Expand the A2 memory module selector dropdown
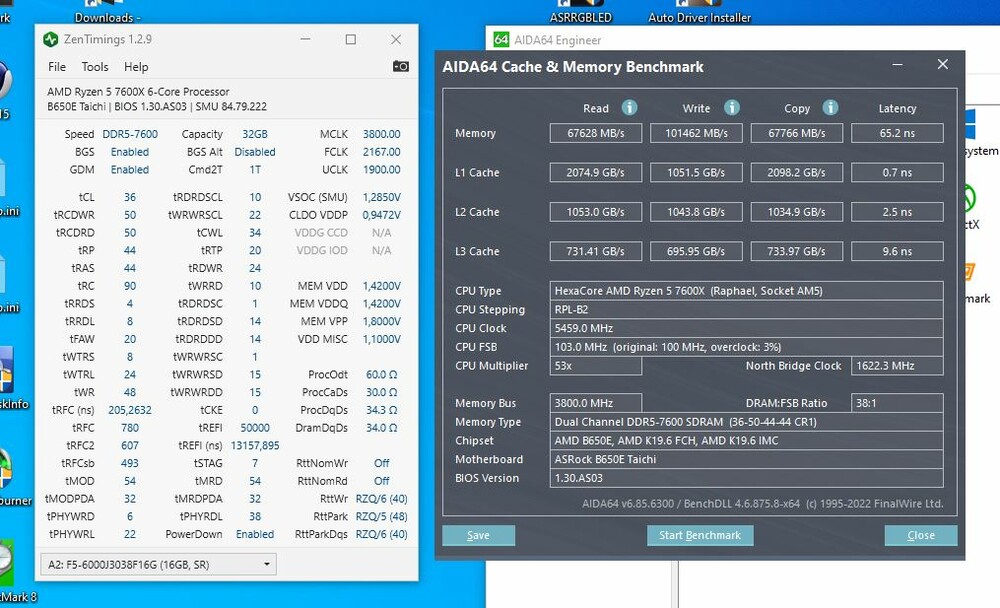Screen dimensions: 1000x608 159,565
